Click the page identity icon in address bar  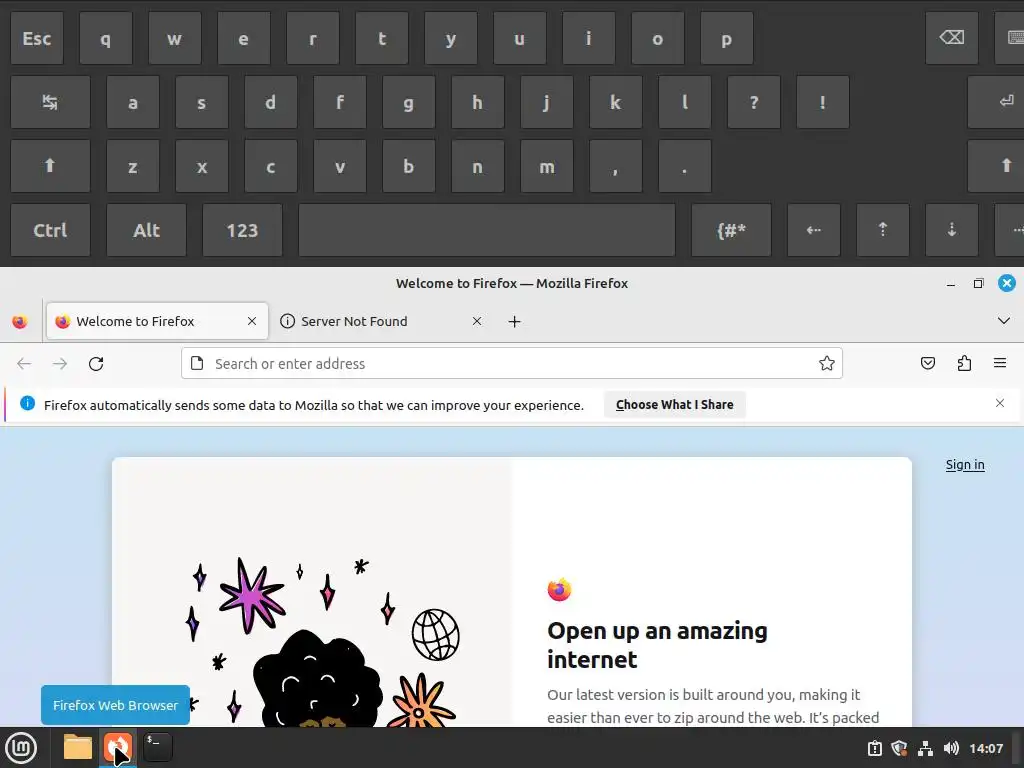197,364
